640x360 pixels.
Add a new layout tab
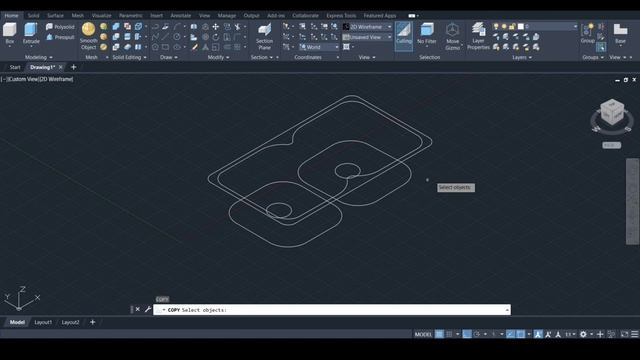point(93,322)
